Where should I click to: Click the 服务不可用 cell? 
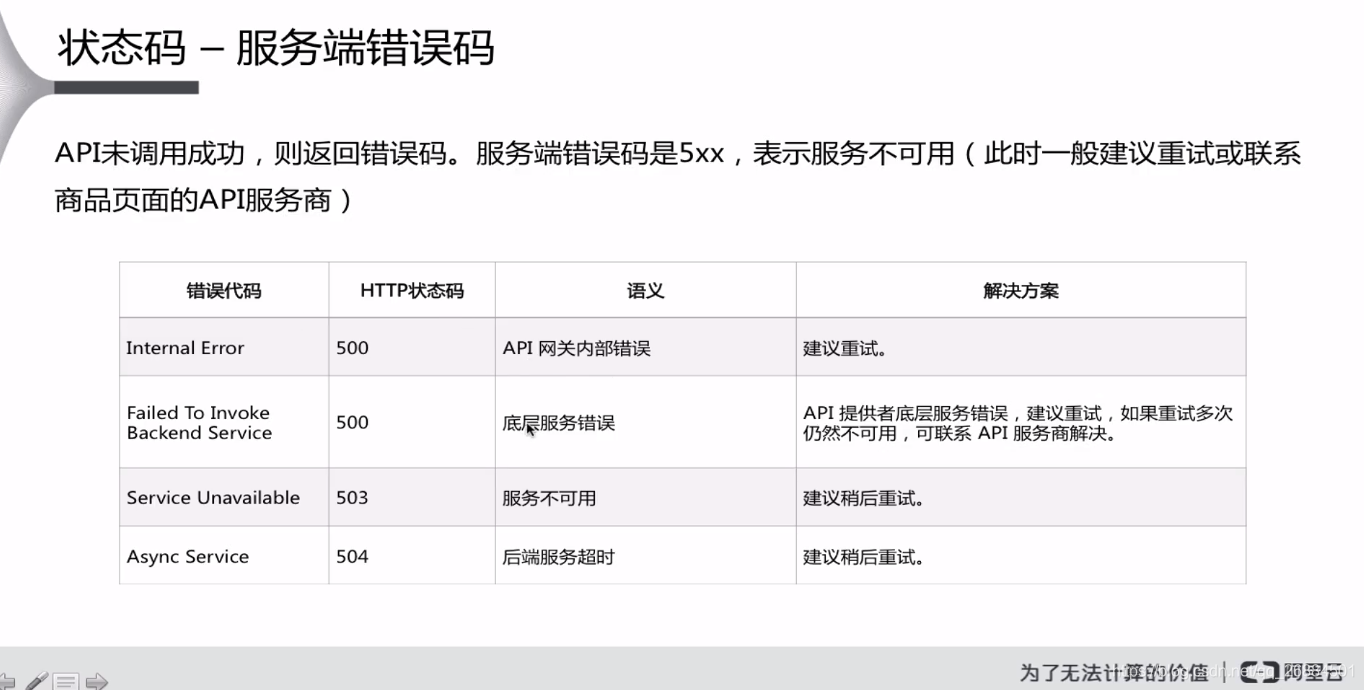(646, 497)
